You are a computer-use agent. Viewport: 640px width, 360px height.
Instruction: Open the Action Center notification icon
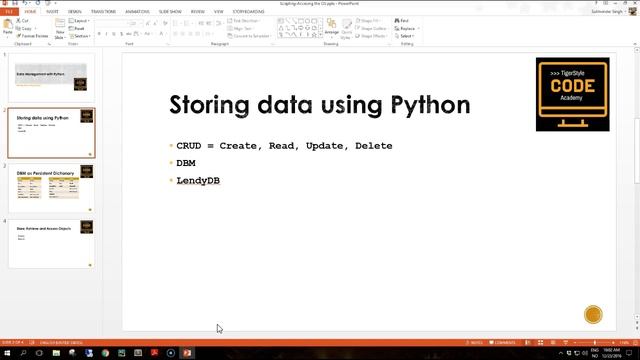(x=629, y=353)
